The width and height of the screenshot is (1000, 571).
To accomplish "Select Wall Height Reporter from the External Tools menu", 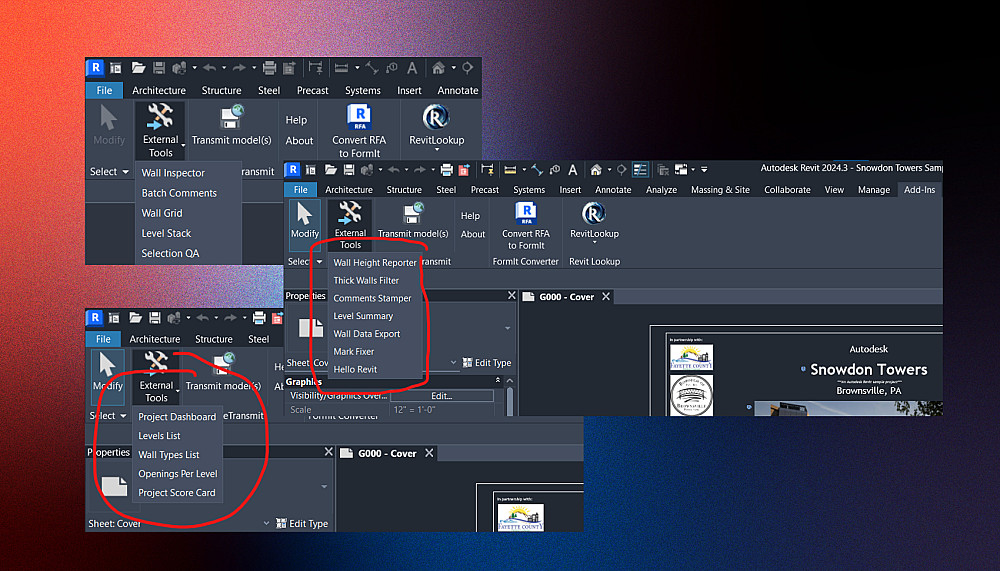I will click(374, 262).
